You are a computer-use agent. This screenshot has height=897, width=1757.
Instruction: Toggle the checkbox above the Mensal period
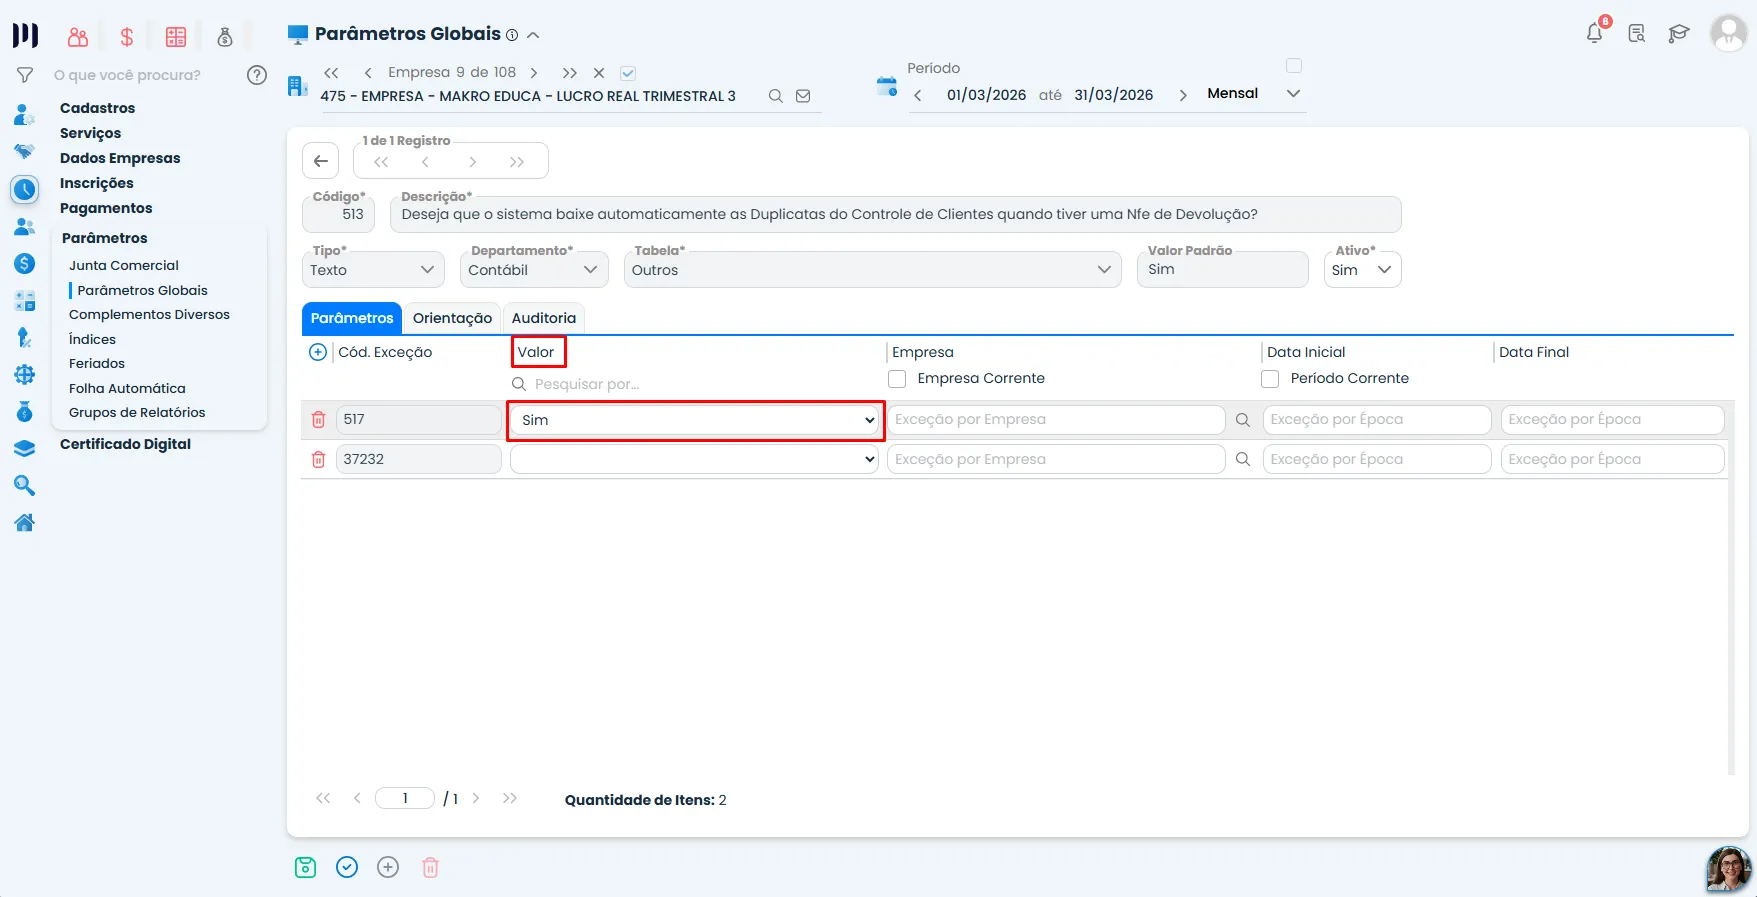pos(1294,66)
